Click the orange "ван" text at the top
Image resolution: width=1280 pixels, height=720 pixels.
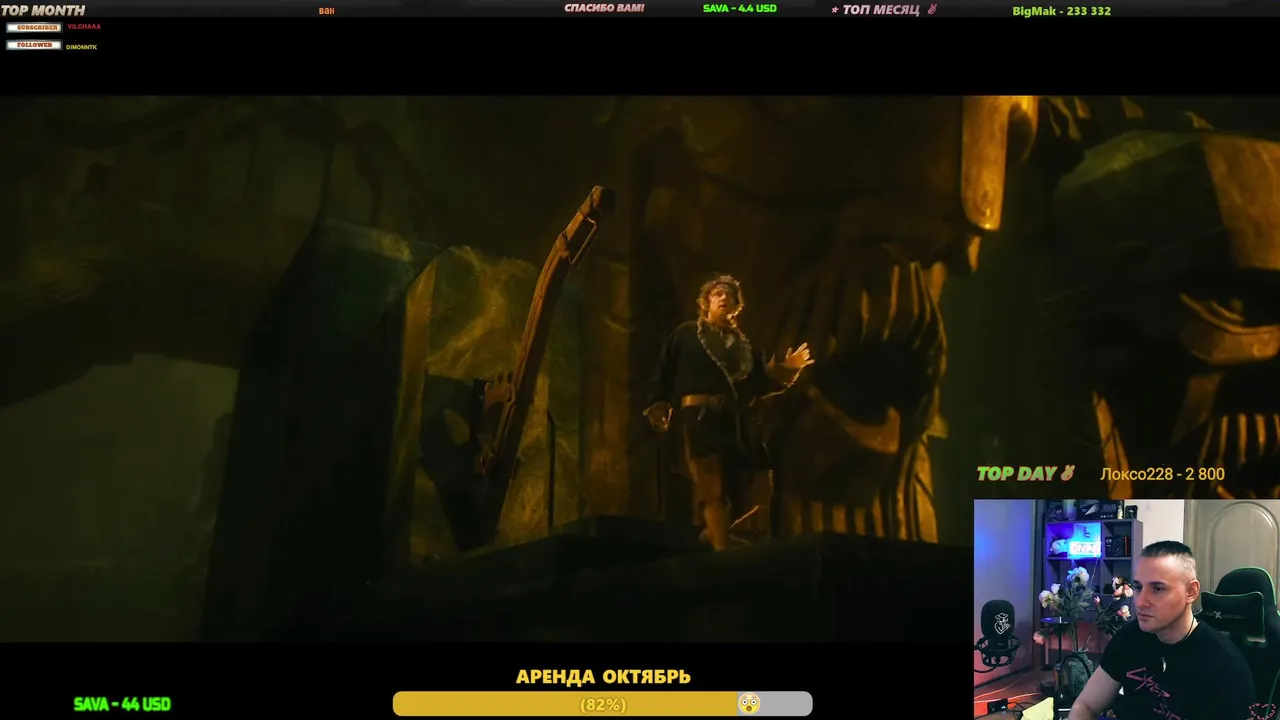coord(326,11)
